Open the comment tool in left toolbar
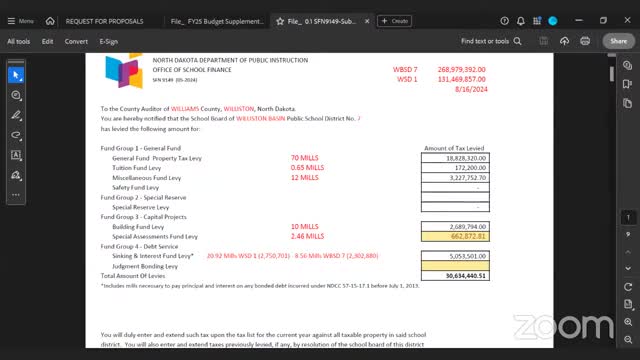Screen dimensions: 640x360 (16, 95)
